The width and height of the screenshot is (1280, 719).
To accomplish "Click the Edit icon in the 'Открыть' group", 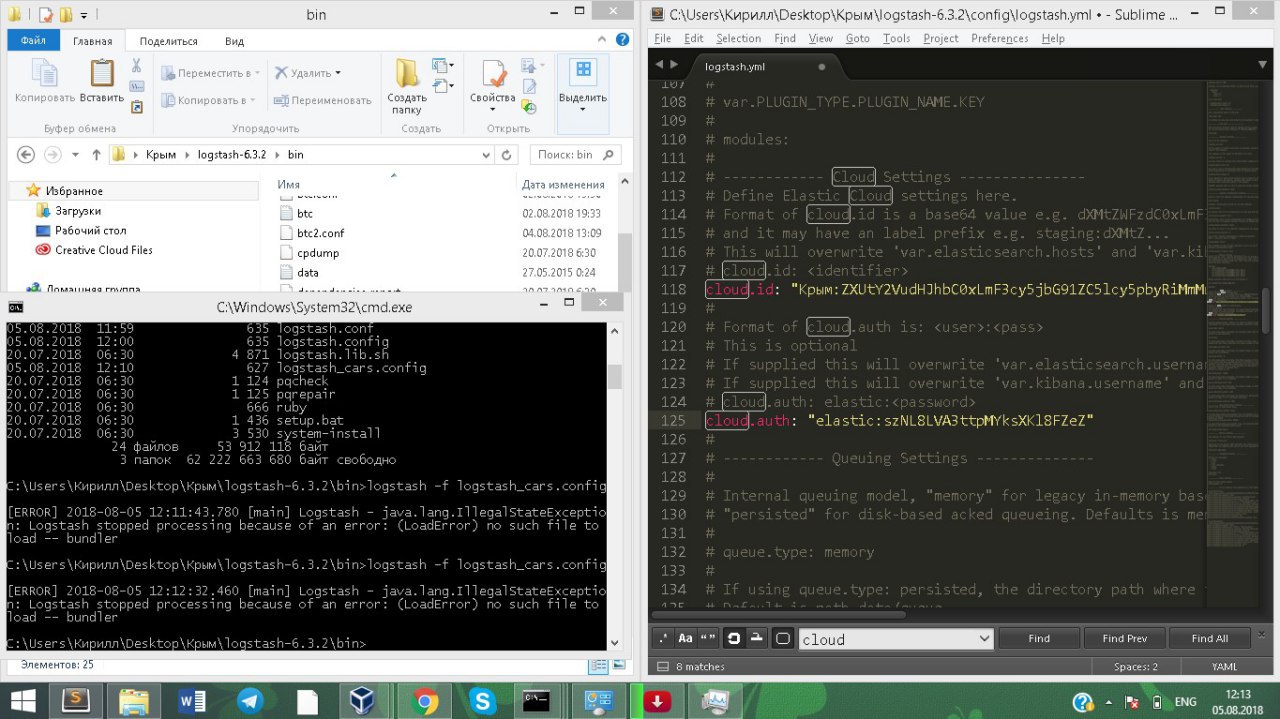I will click(x=527, y=86).
